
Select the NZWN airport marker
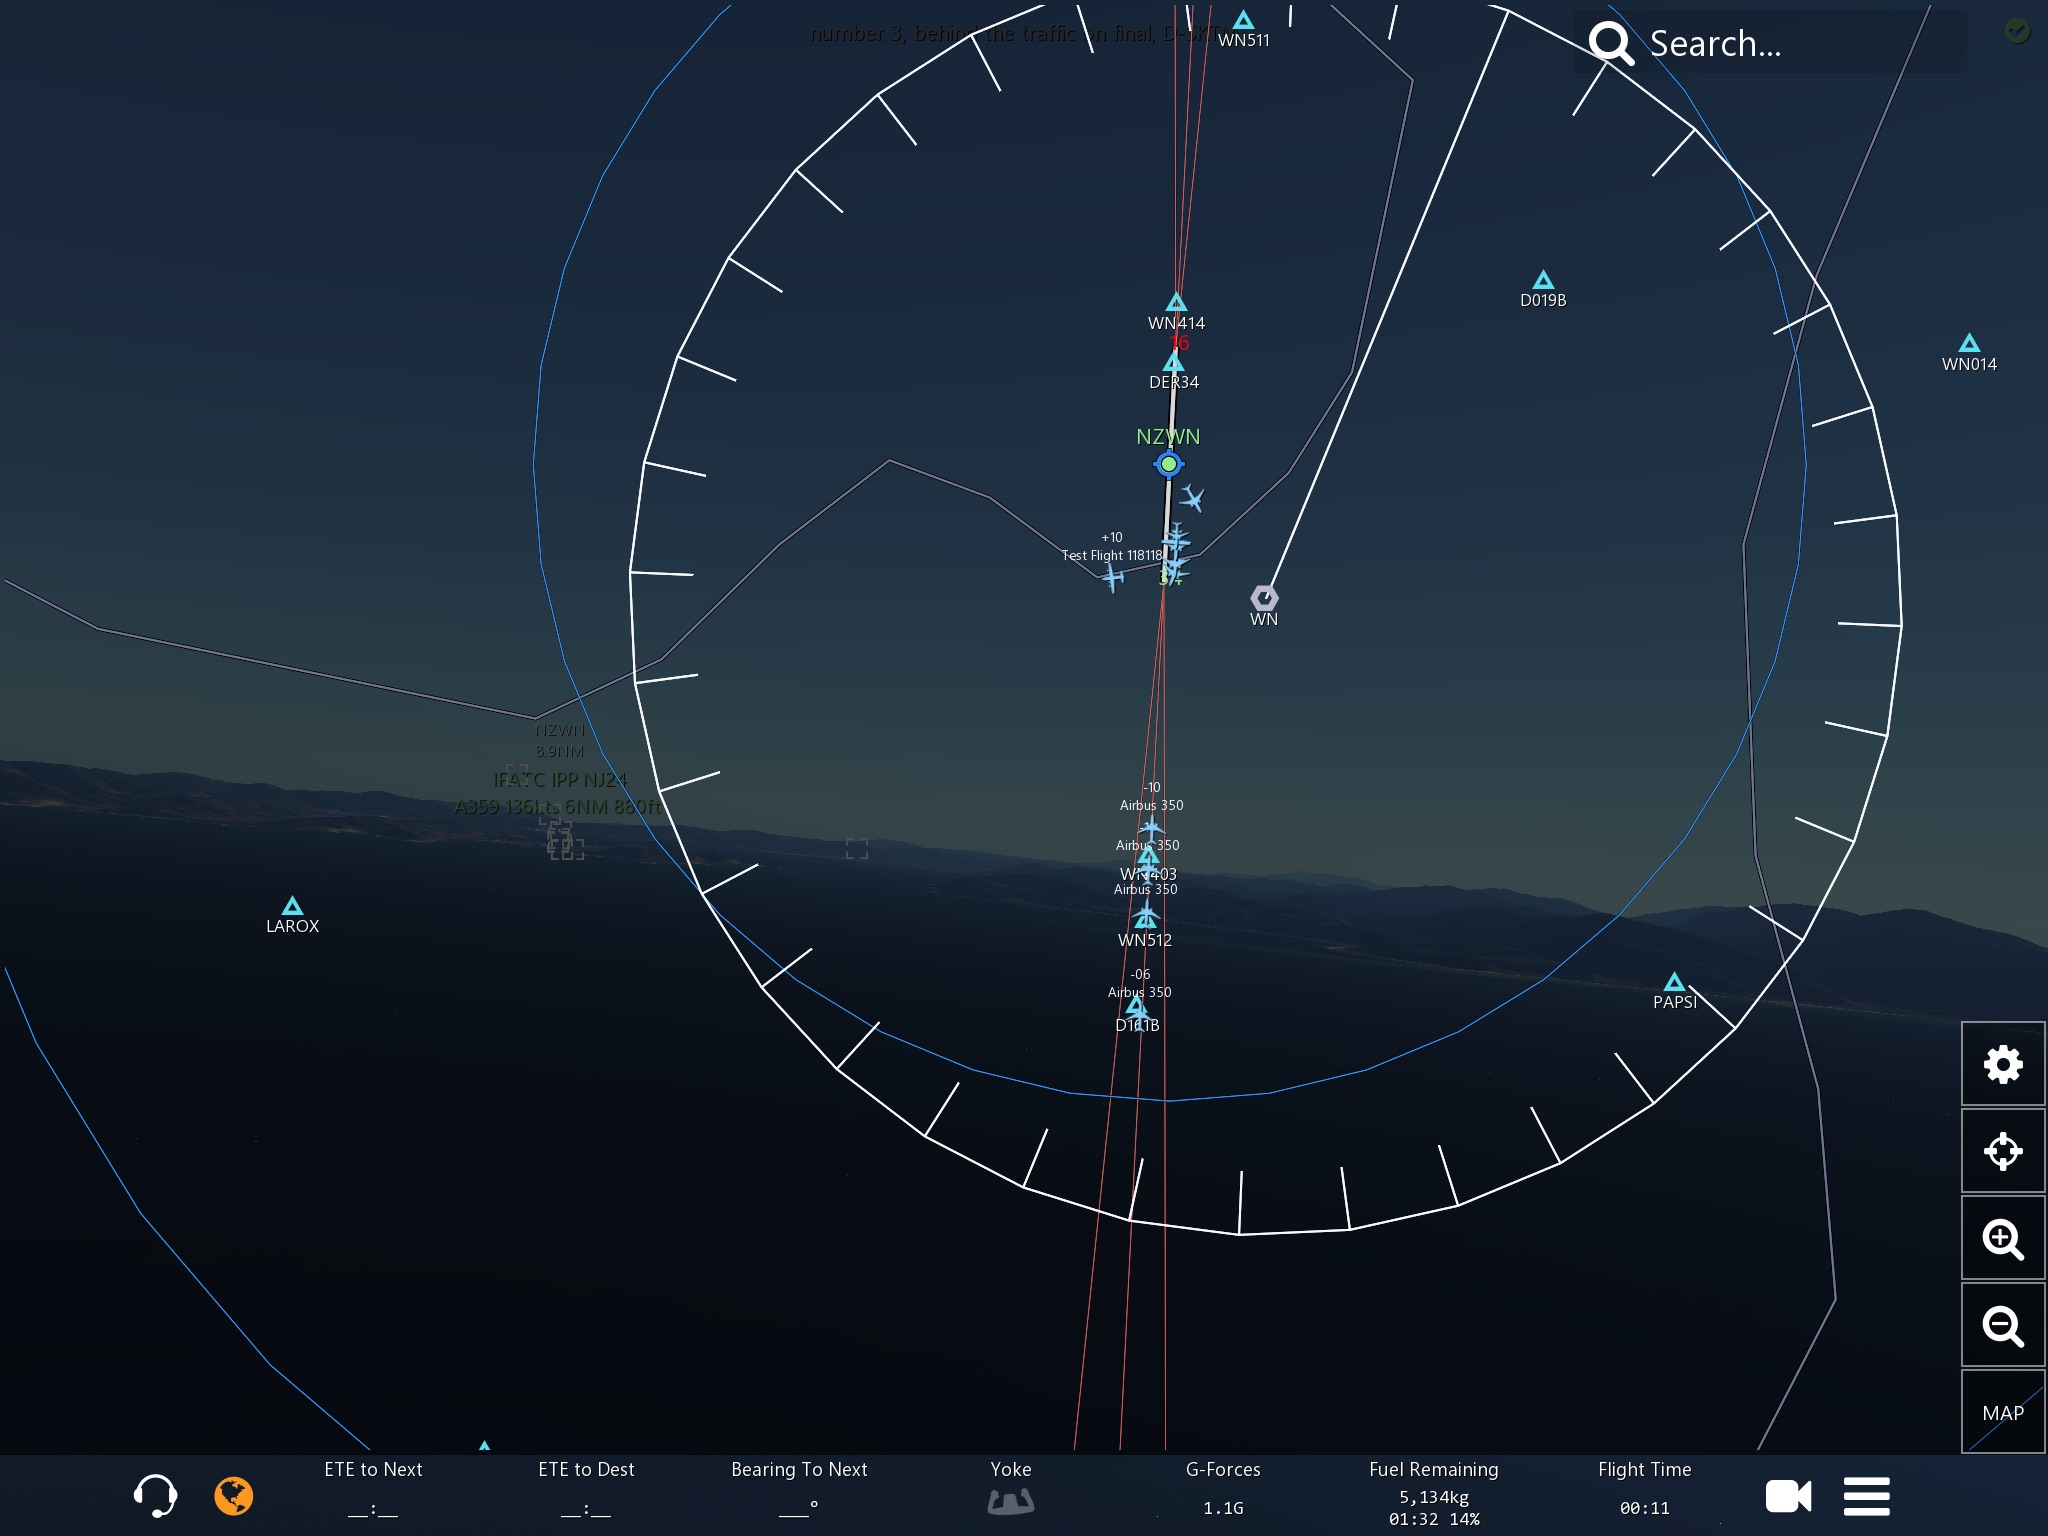[1168, 464]
